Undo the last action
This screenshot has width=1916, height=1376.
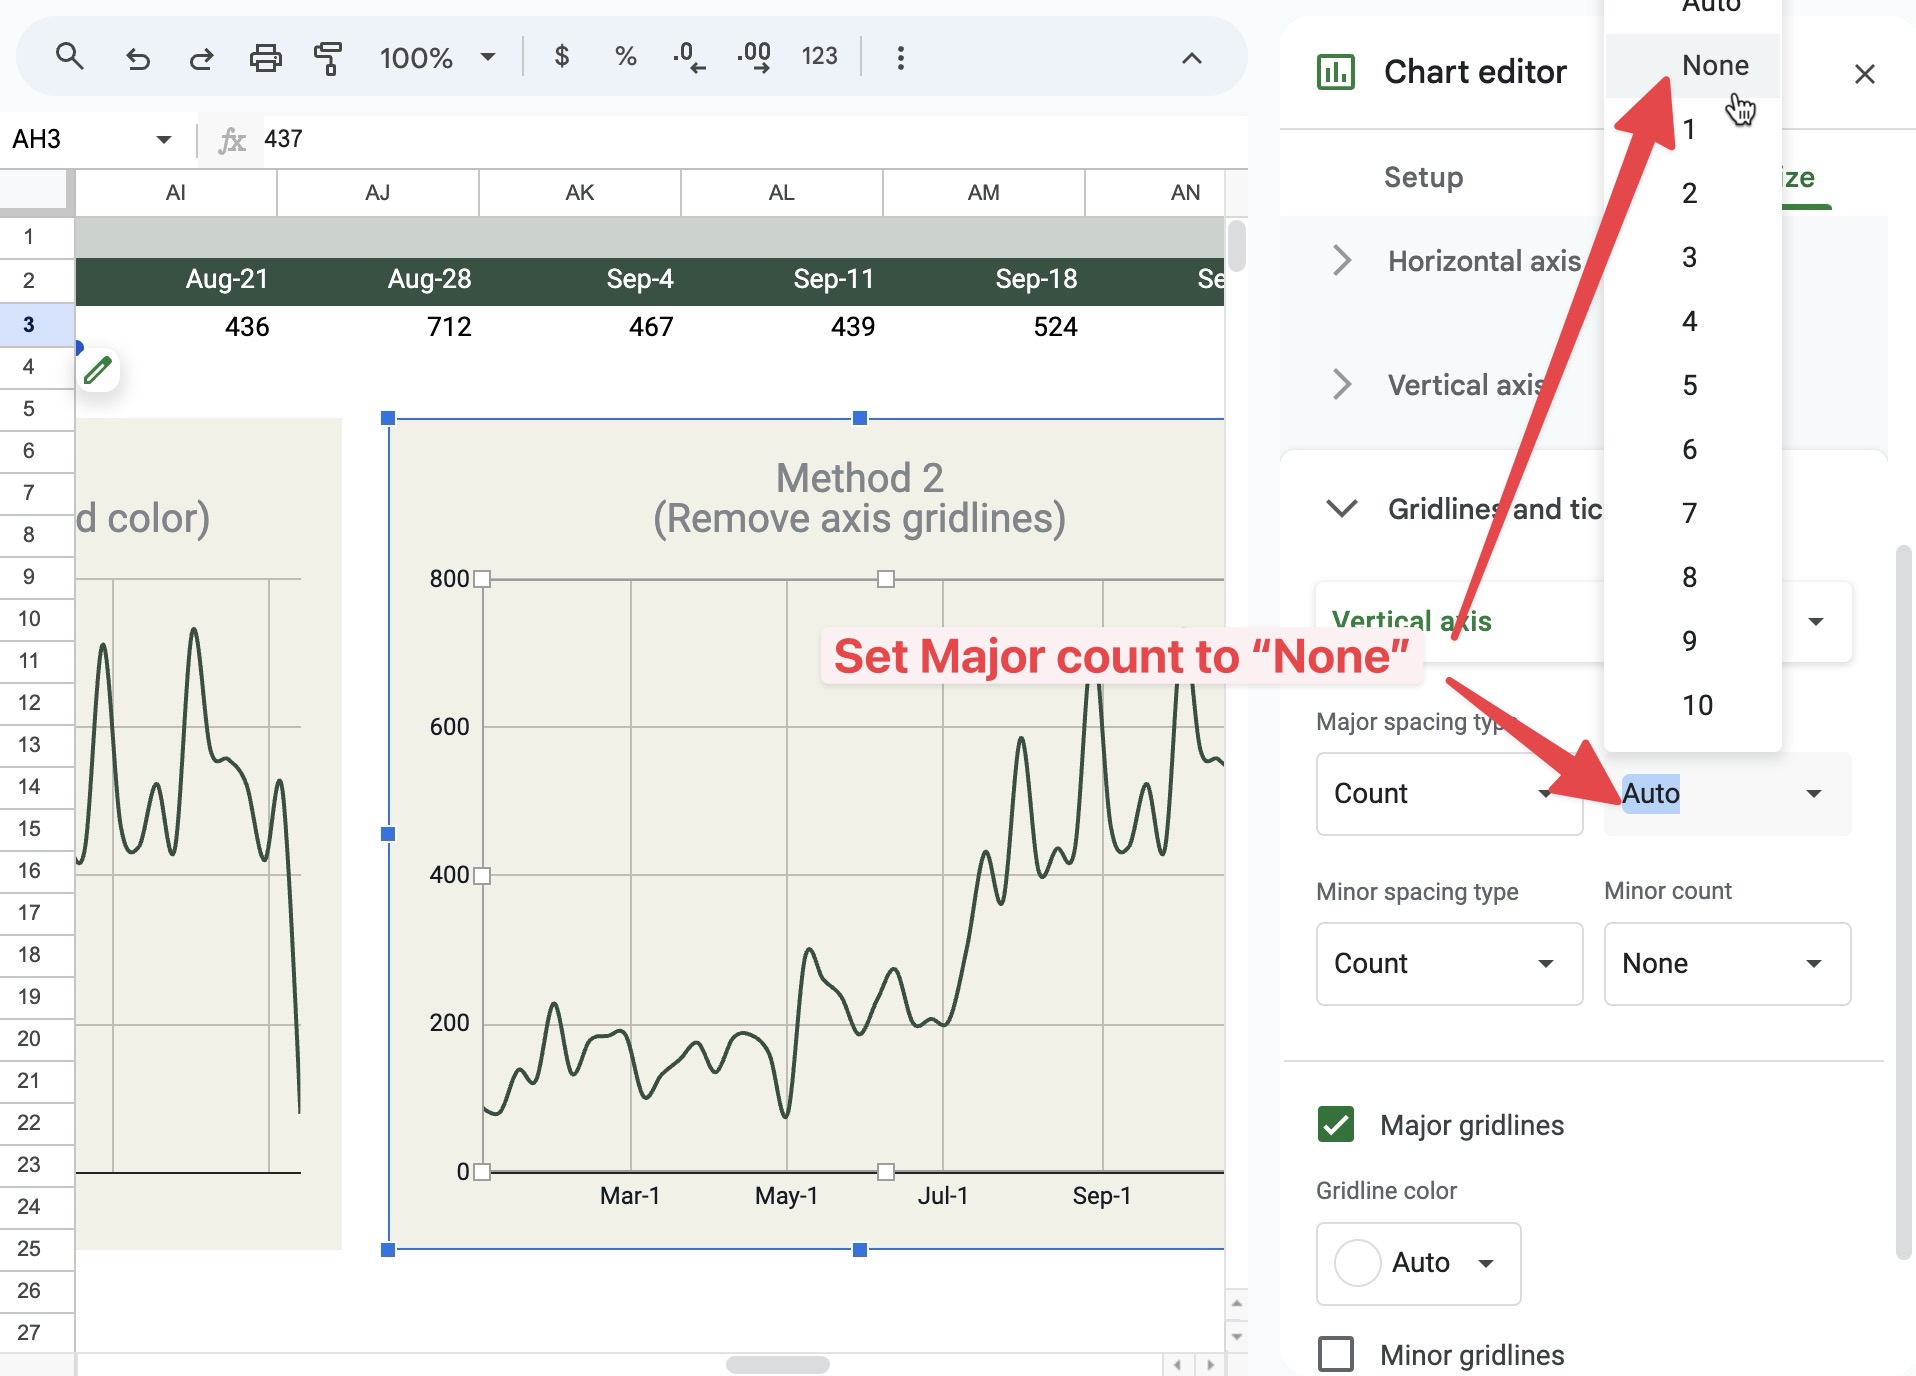tap(139, 57)
